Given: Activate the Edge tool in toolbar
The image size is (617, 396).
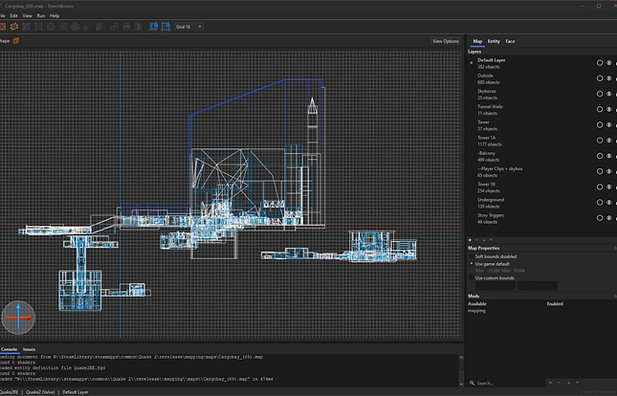Looking at the screenshot, I should tap(51, 26).
